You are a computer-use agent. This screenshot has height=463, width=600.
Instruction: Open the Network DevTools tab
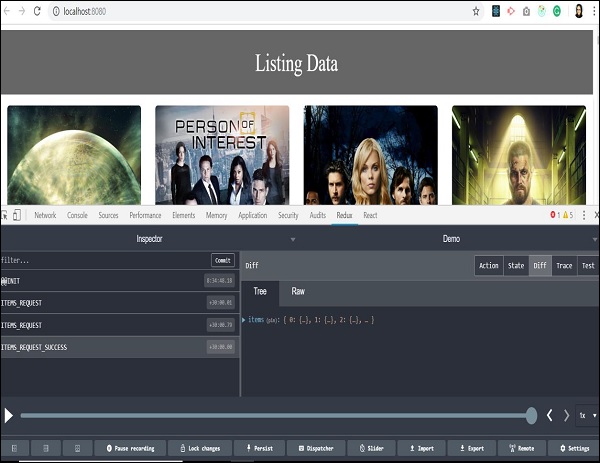(x=45, y=215)
